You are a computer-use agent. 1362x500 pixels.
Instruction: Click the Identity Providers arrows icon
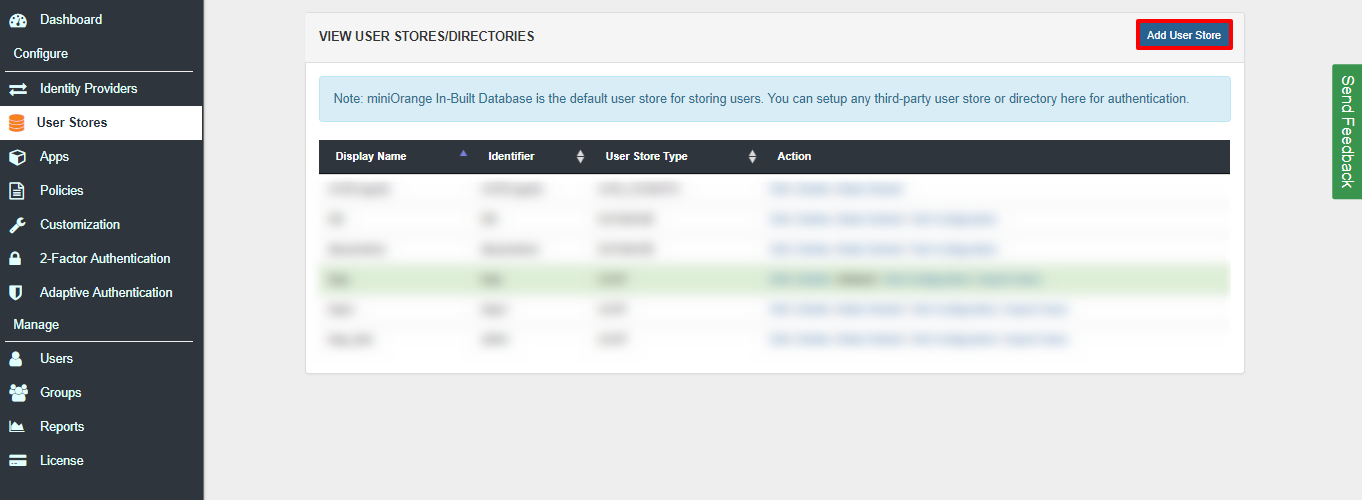(x=17, y=89)
